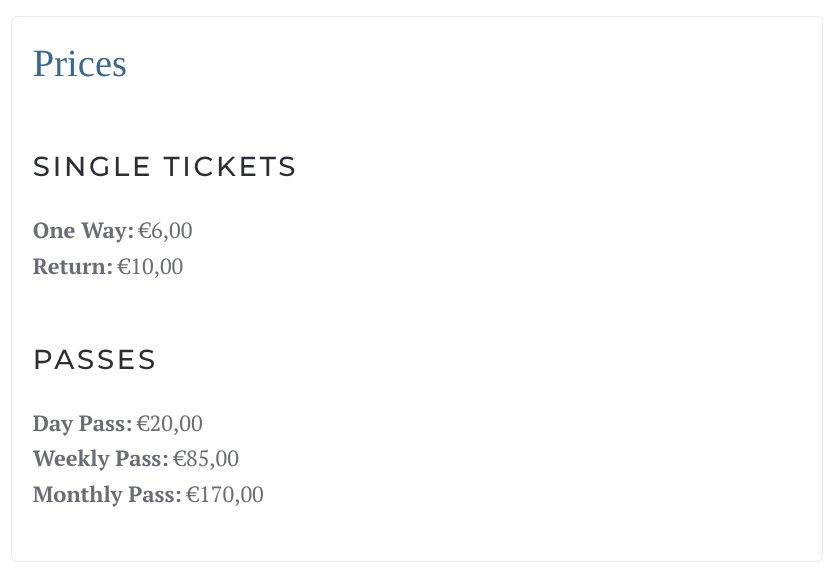Click the €85,00 weekly pass price
The height and width of the screenshot is (571, 835).
[206, 459]
